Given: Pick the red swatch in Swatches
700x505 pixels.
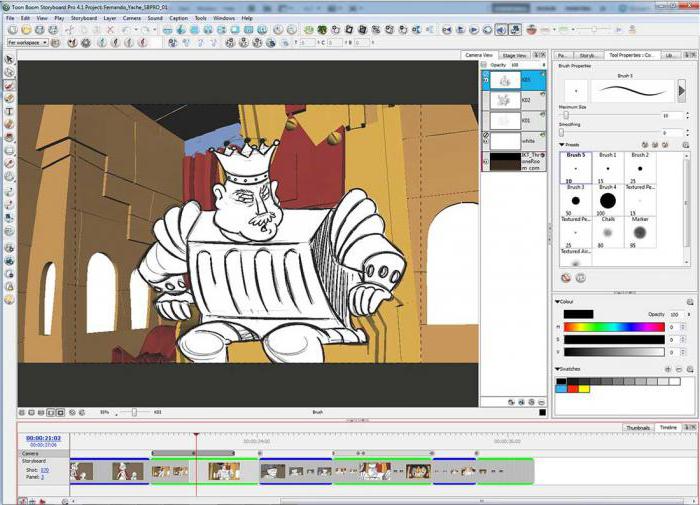Looking at the screenshot, I should point(573,389).
